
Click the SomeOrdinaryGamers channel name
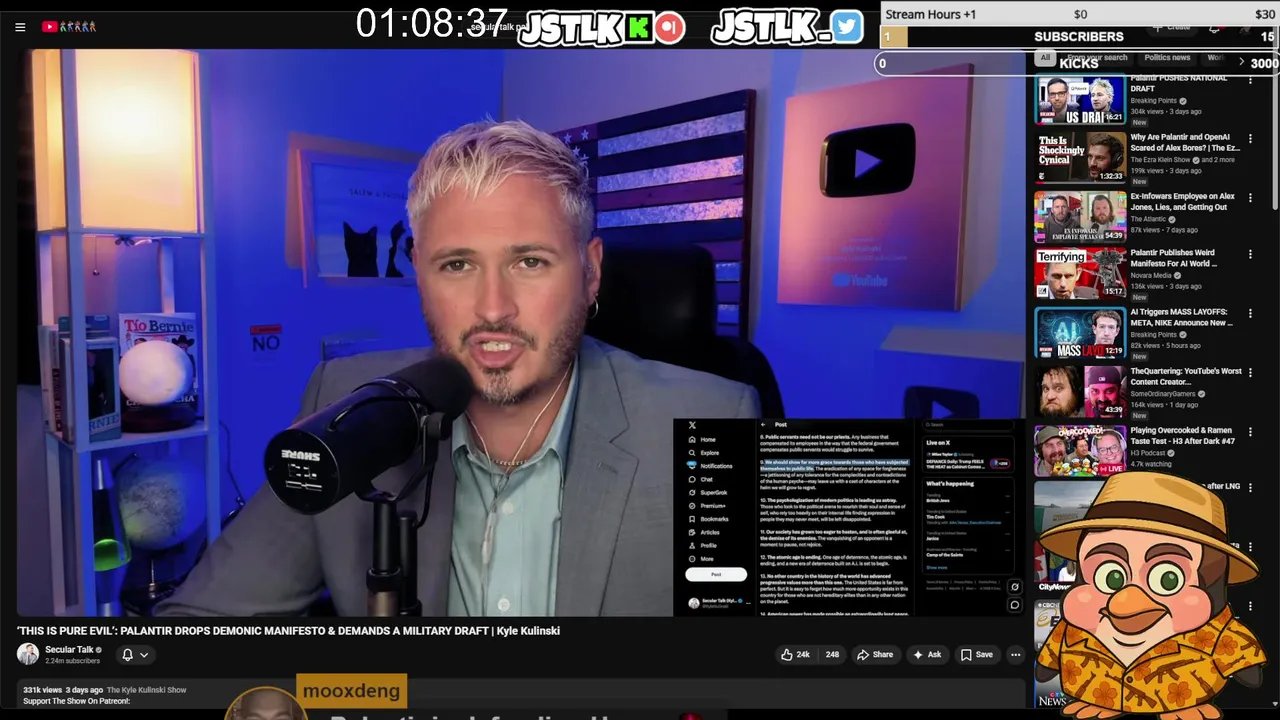click(x=1162, y=394)
